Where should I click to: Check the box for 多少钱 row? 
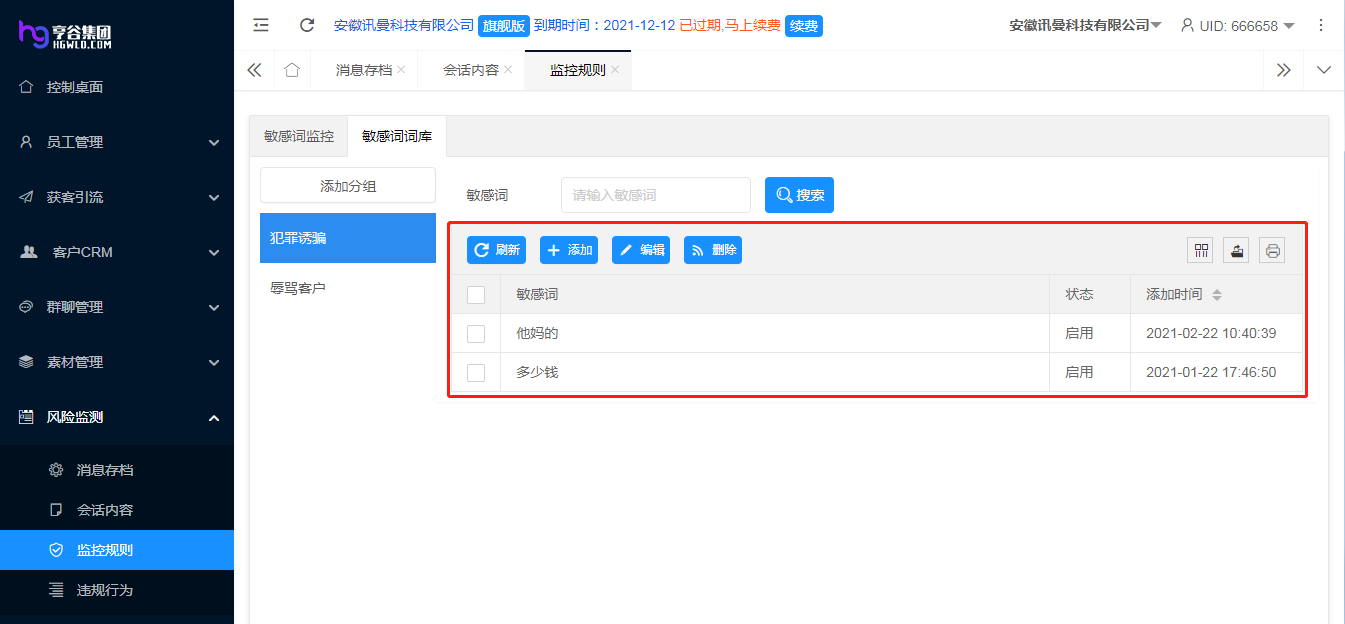pos(476,372)
